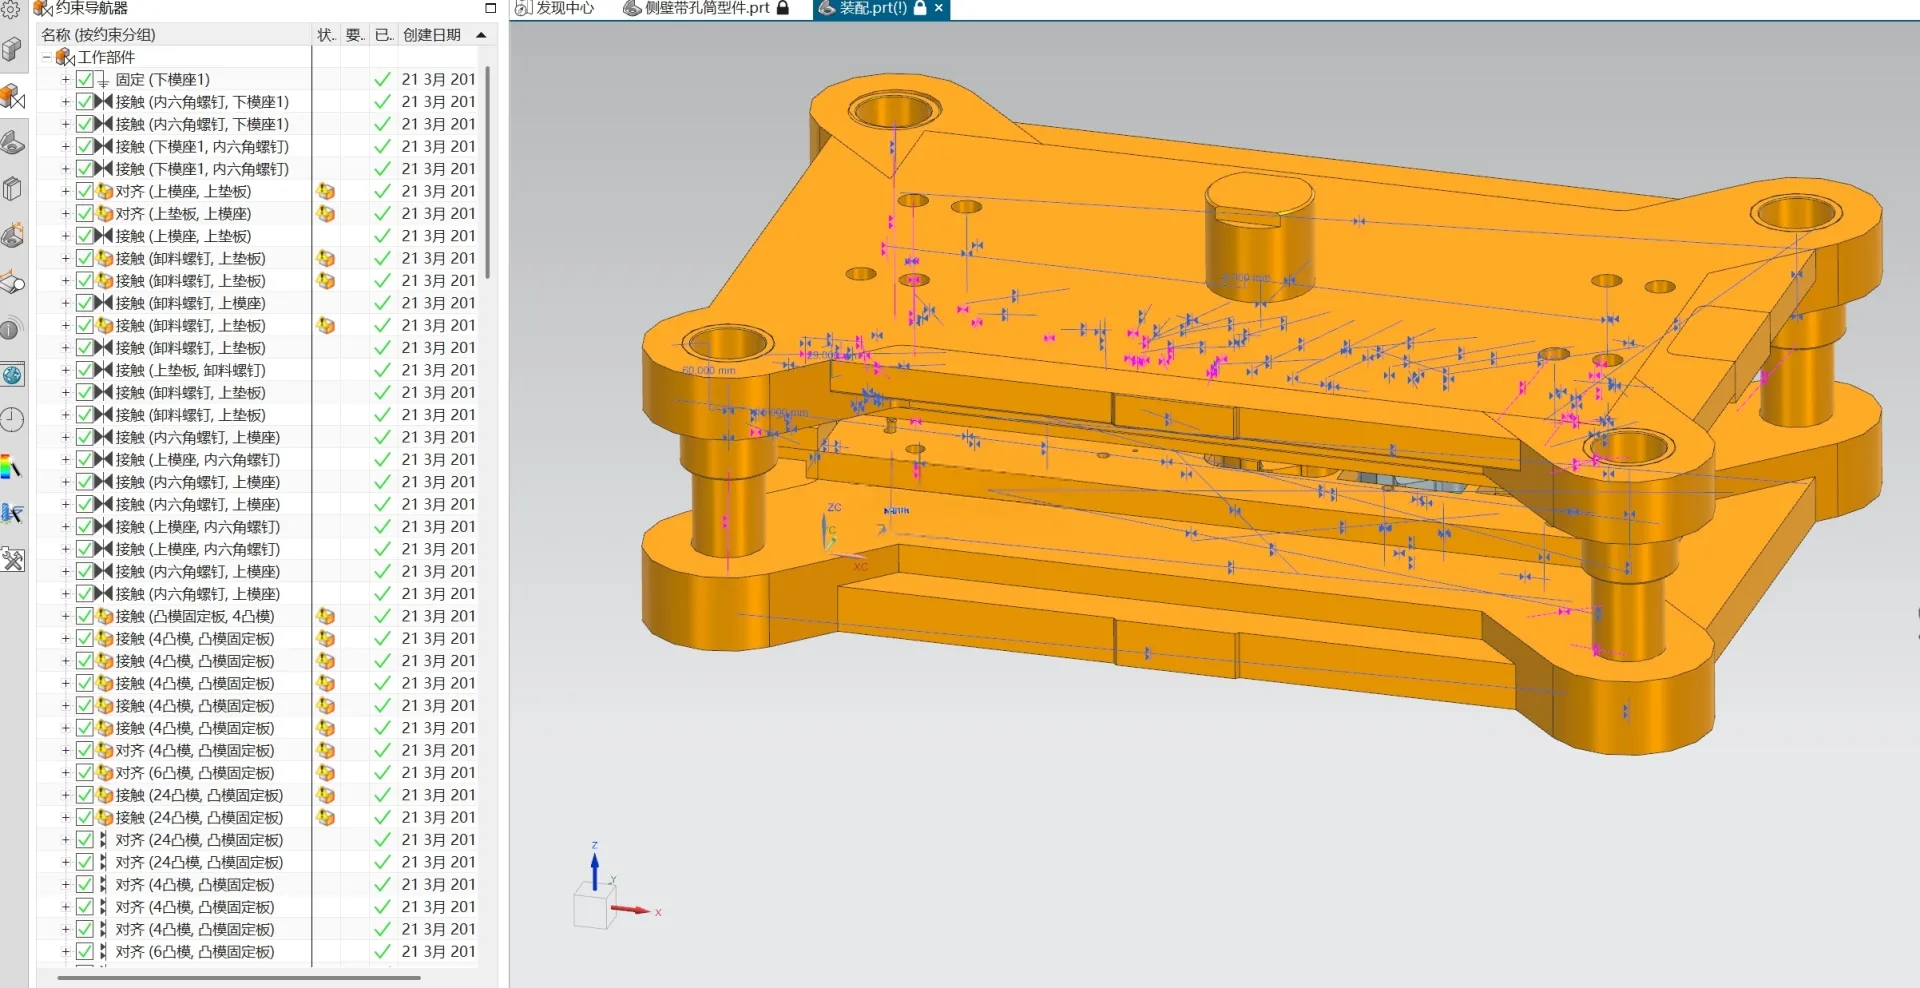Open resource bar settings gear
The height and width of the screenshot is (988, 1920).
point(11,10)
